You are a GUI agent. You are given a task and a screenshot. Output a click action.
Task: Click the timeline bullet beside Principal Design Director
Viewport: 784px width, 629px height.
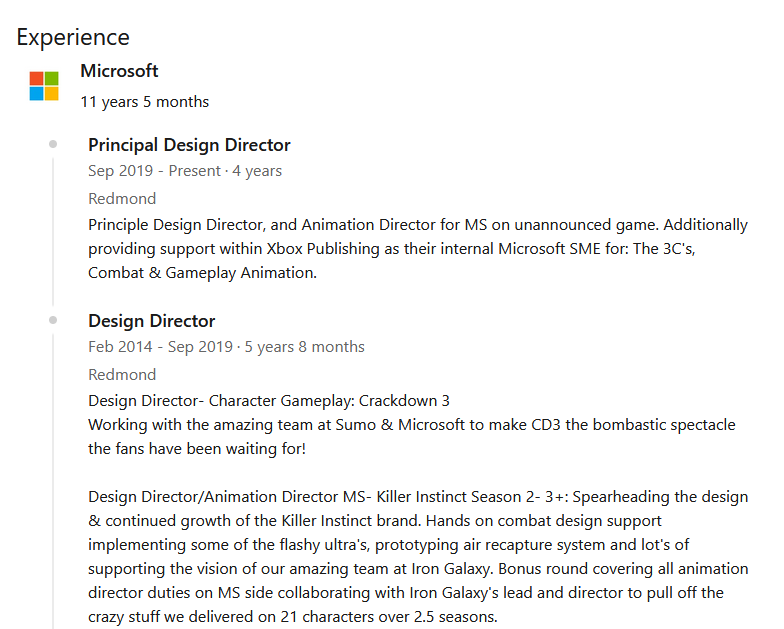coord(53,145)
